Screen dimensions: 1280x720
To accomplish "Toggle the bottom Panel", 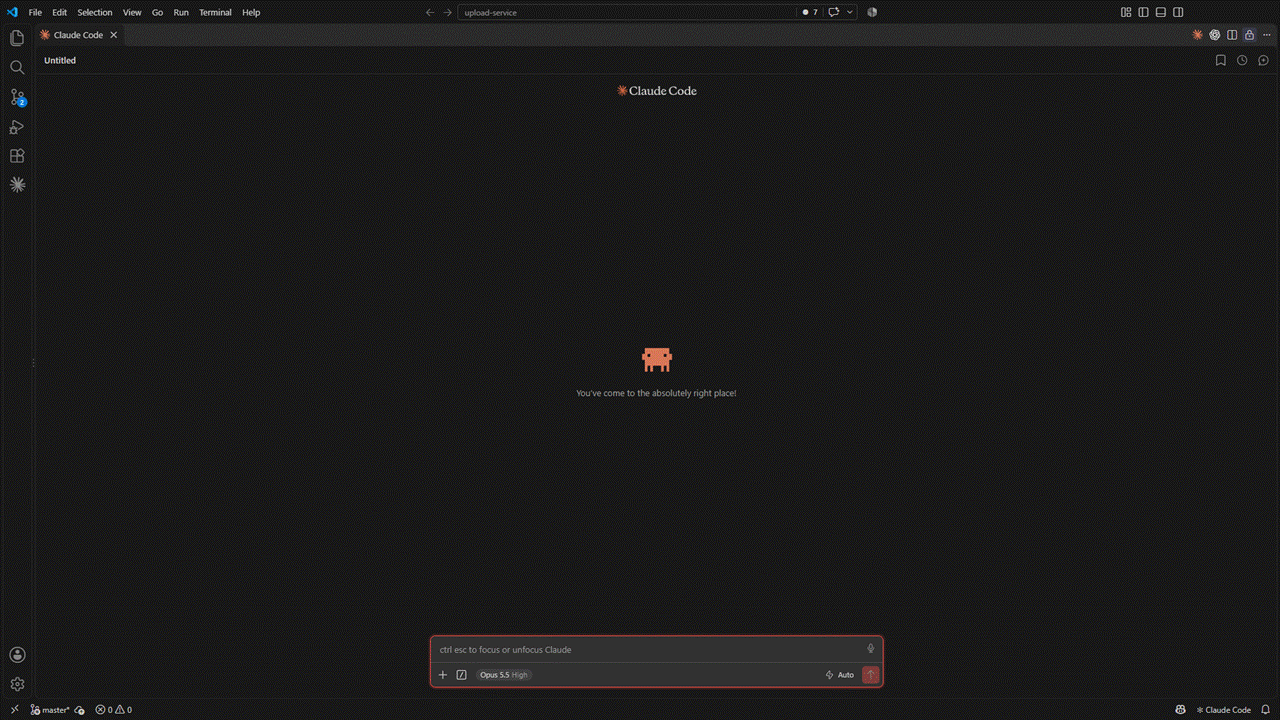I will 1161,12.
